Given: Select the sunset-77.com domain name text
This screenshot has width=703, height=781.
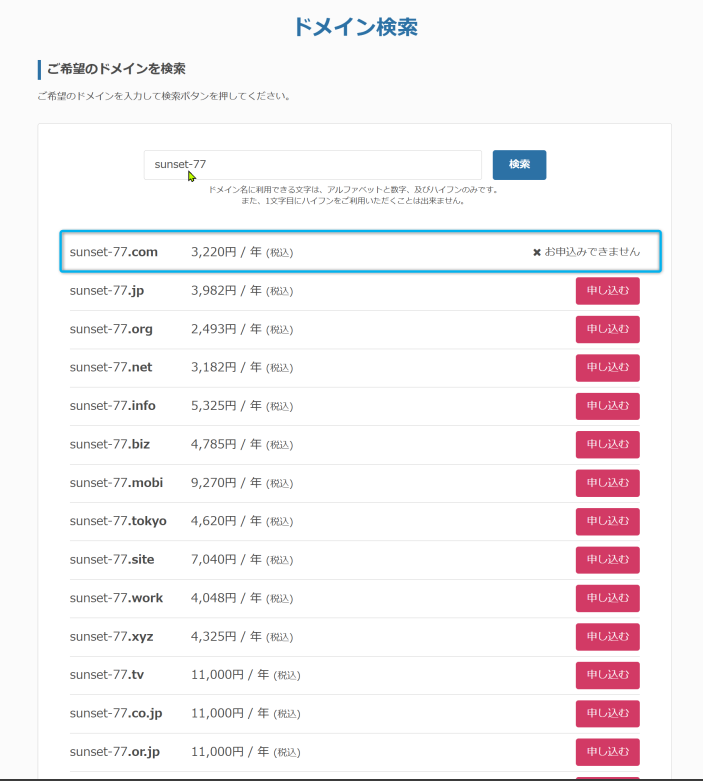Looking at the screenshot, I should tap(114, 252).
